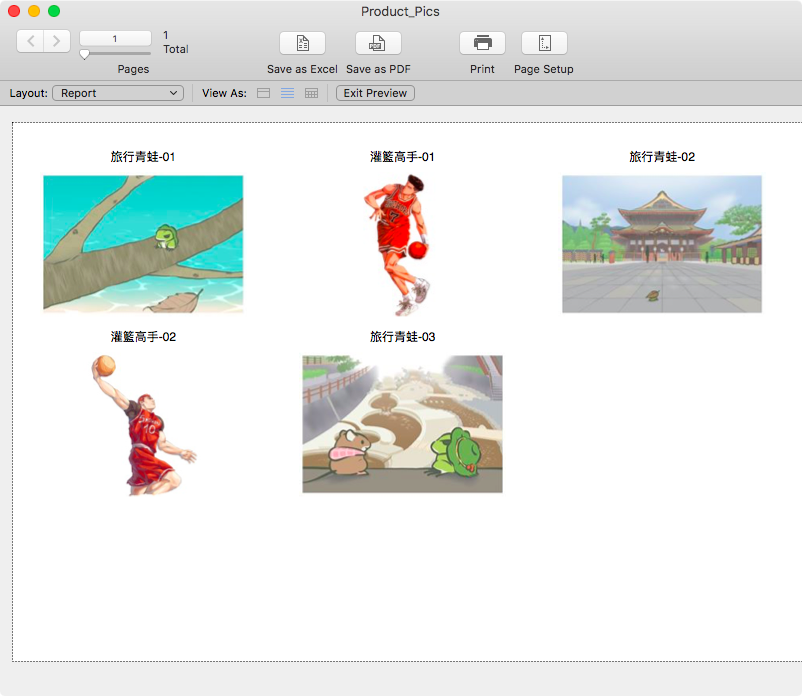This screenshot has height=696, width=802.
Task: Click the Page Setup label
Action: click(x=544, y=69)
